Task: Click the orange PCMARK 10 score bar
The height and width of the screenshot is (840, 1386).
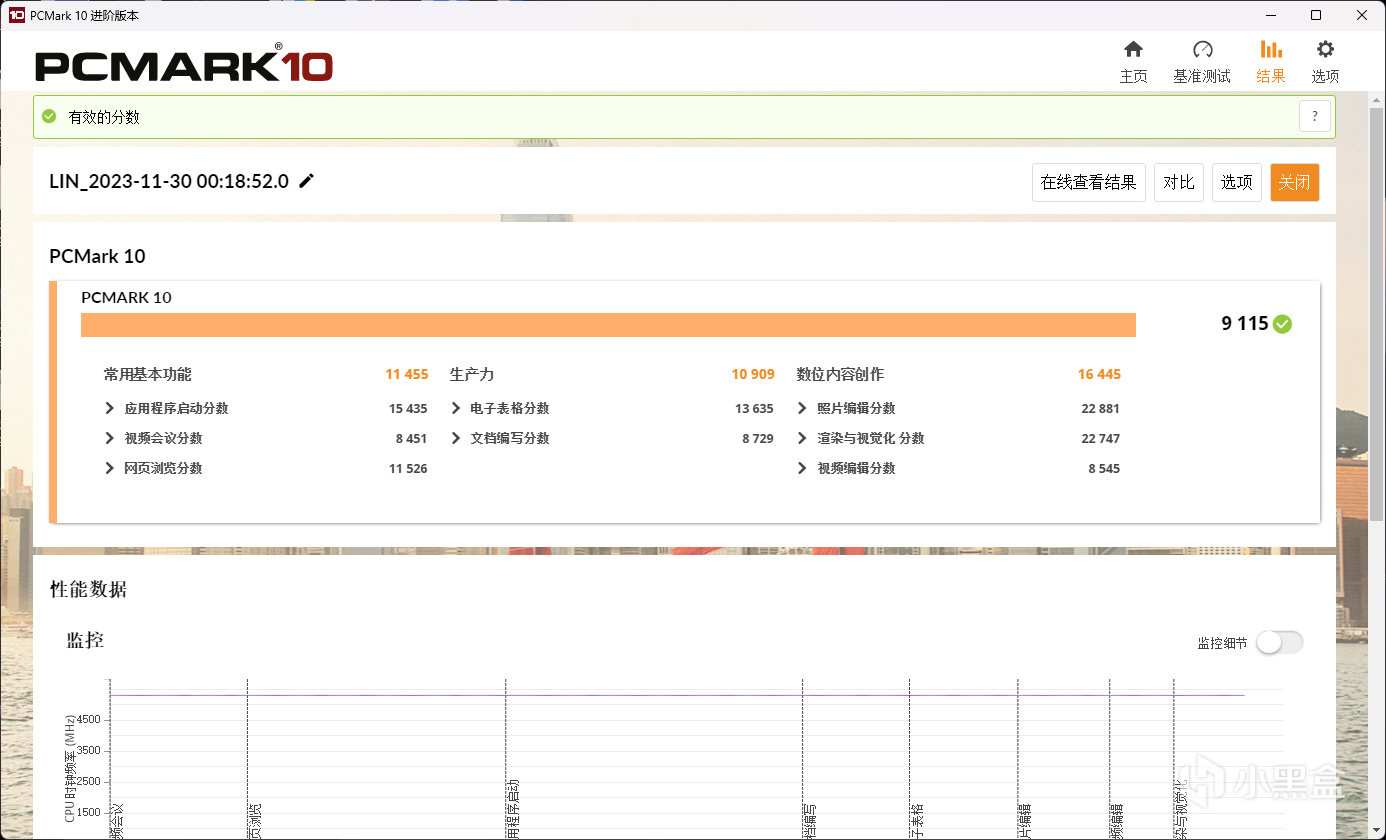Action: pyautogui.click(x=608, y=325)
